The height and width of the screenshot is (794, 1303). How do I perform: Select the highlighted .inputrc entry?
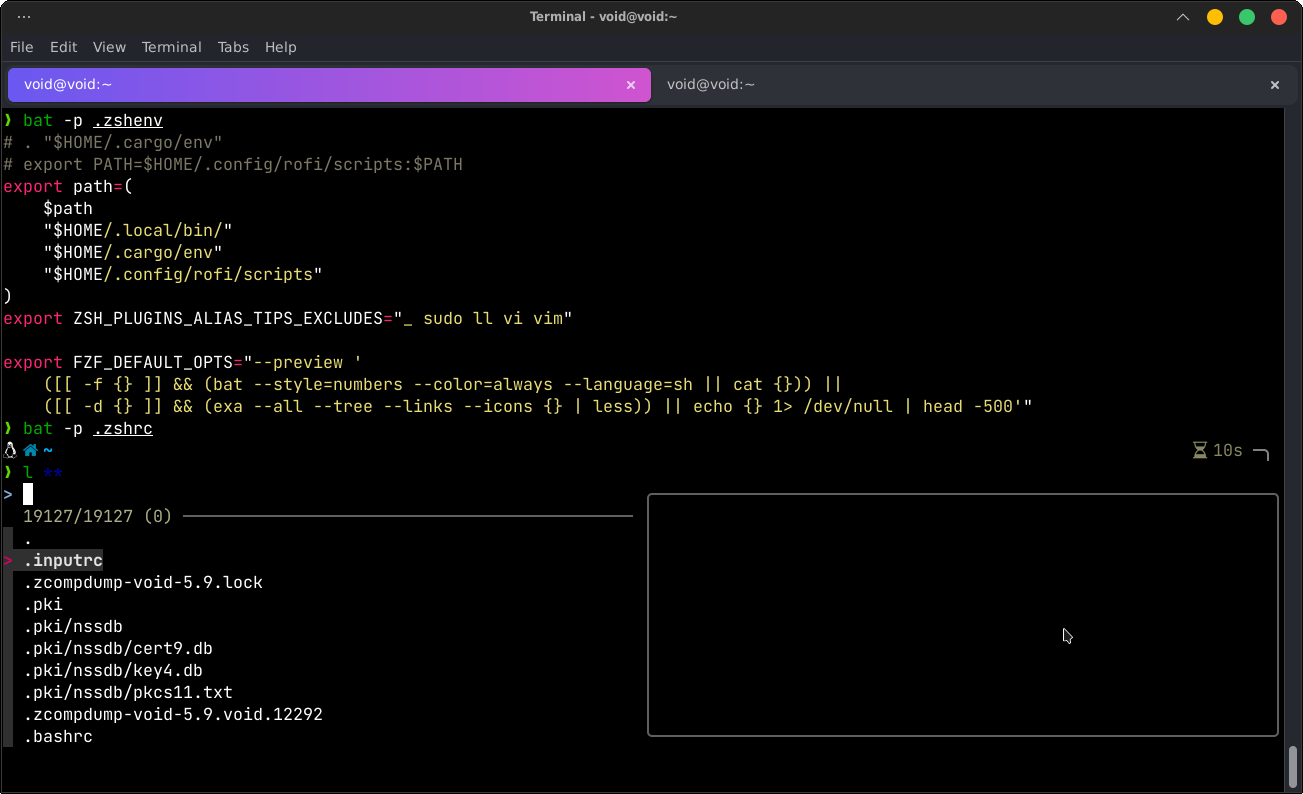click(x=63, y=560)
